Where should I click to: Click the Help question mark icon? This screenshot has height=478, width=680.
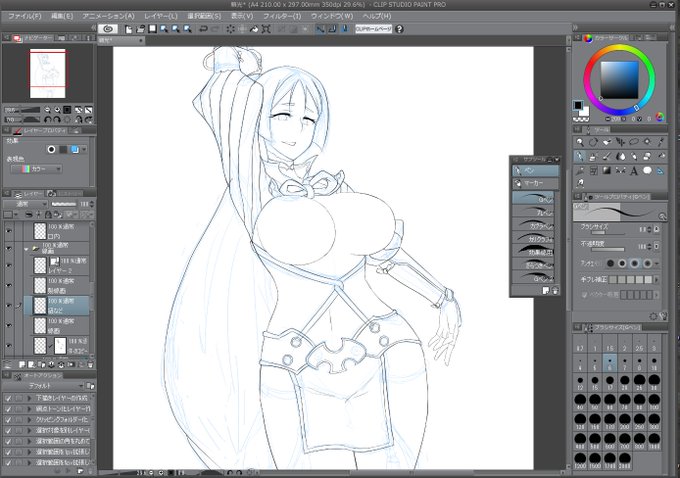[x=399, y=29]
